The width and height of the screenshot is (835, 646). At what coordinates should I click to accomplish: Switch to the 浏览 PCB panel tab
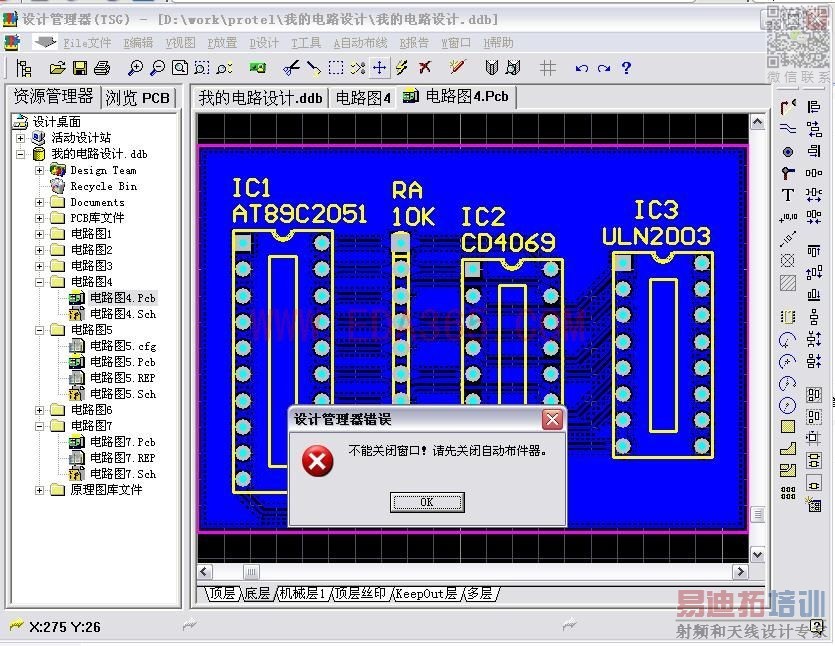point(137,98)
